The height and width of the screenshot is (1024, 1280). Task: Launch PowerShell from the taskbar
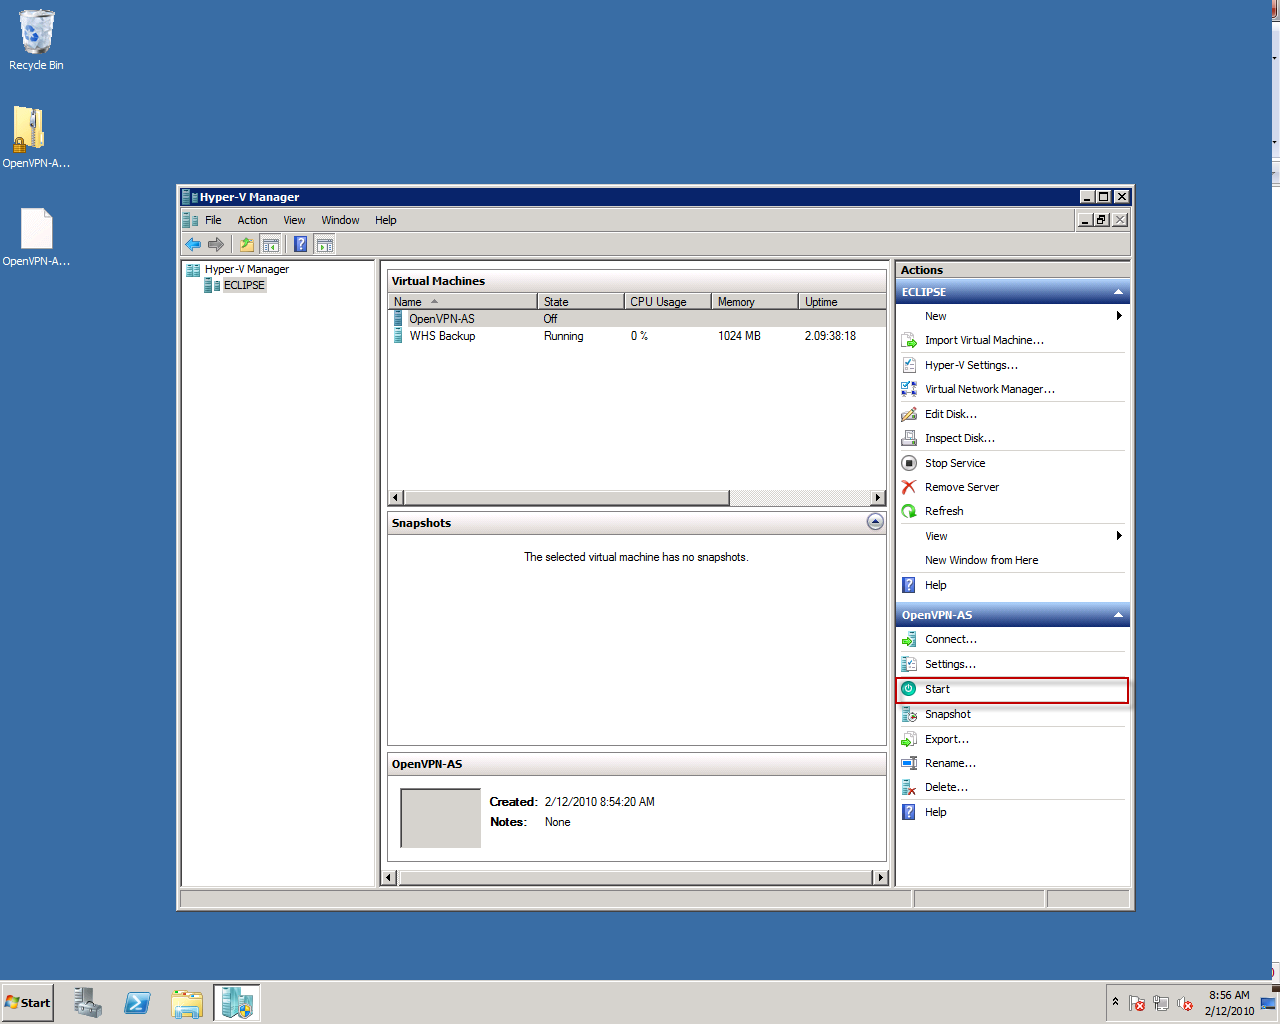pos(138,1002)
